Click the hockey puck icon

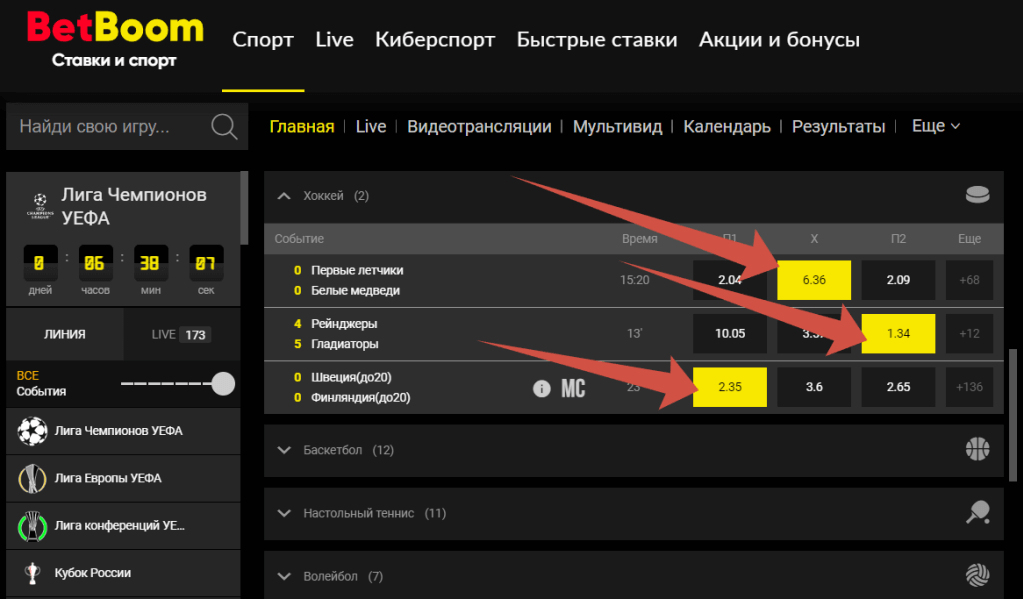[x=977, y=196]
